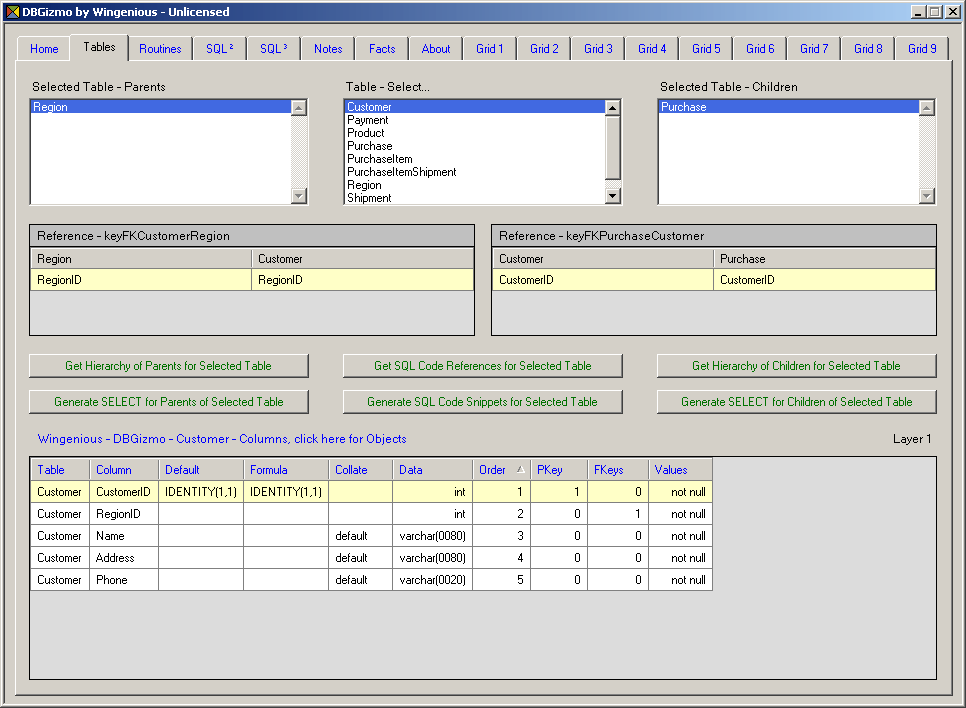Select Purchase in the Children list
The width and height of the screenshot is (966, 708).
tap(684, 107)
